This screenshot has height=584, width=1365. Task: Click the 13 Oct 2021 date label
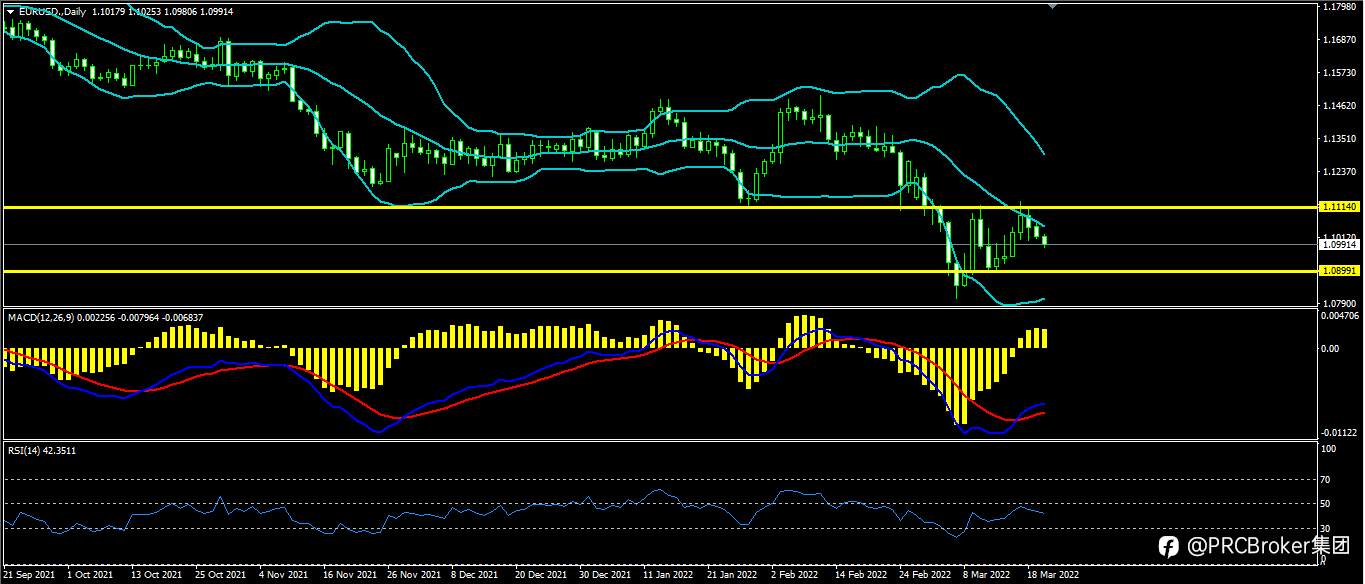pos(157,575)
